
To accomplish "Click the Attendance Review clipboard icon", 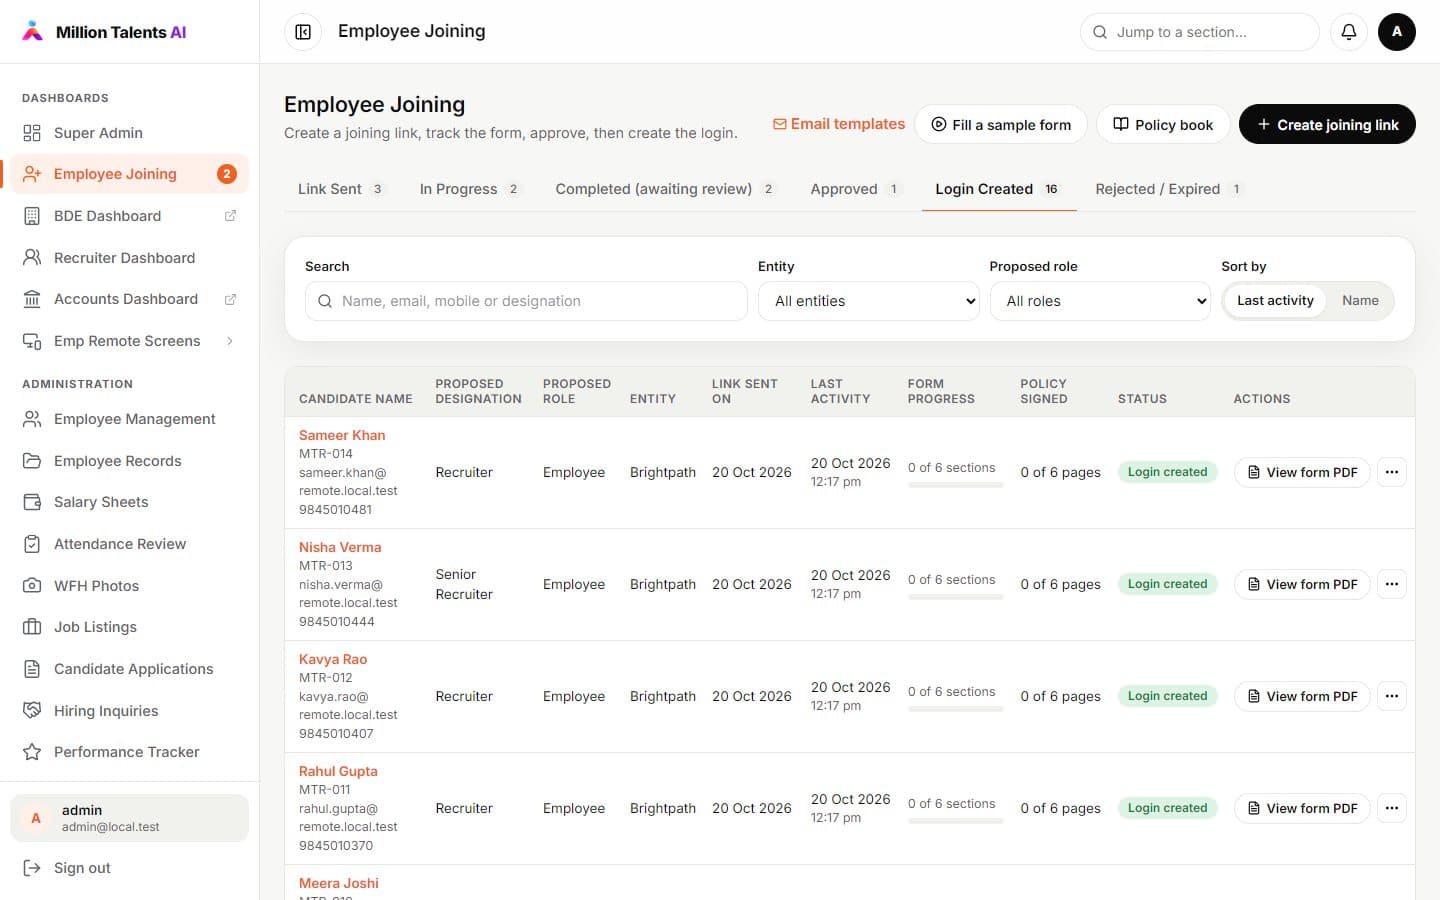I will (x=32, y=544).
